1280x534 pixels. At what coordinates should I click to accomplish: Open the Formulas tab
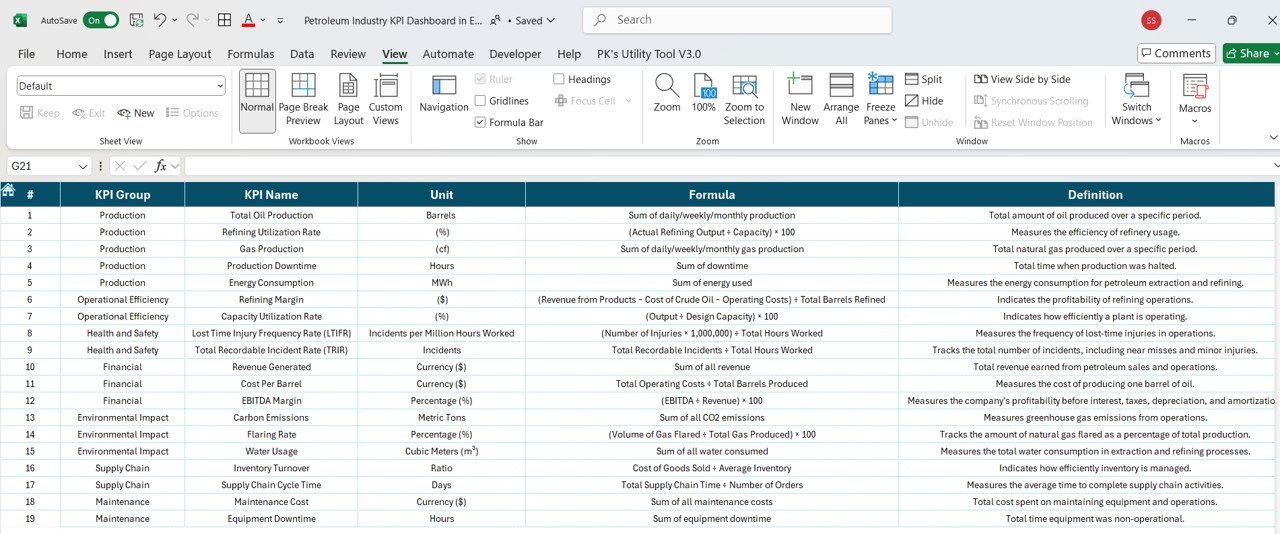point(251,54)
